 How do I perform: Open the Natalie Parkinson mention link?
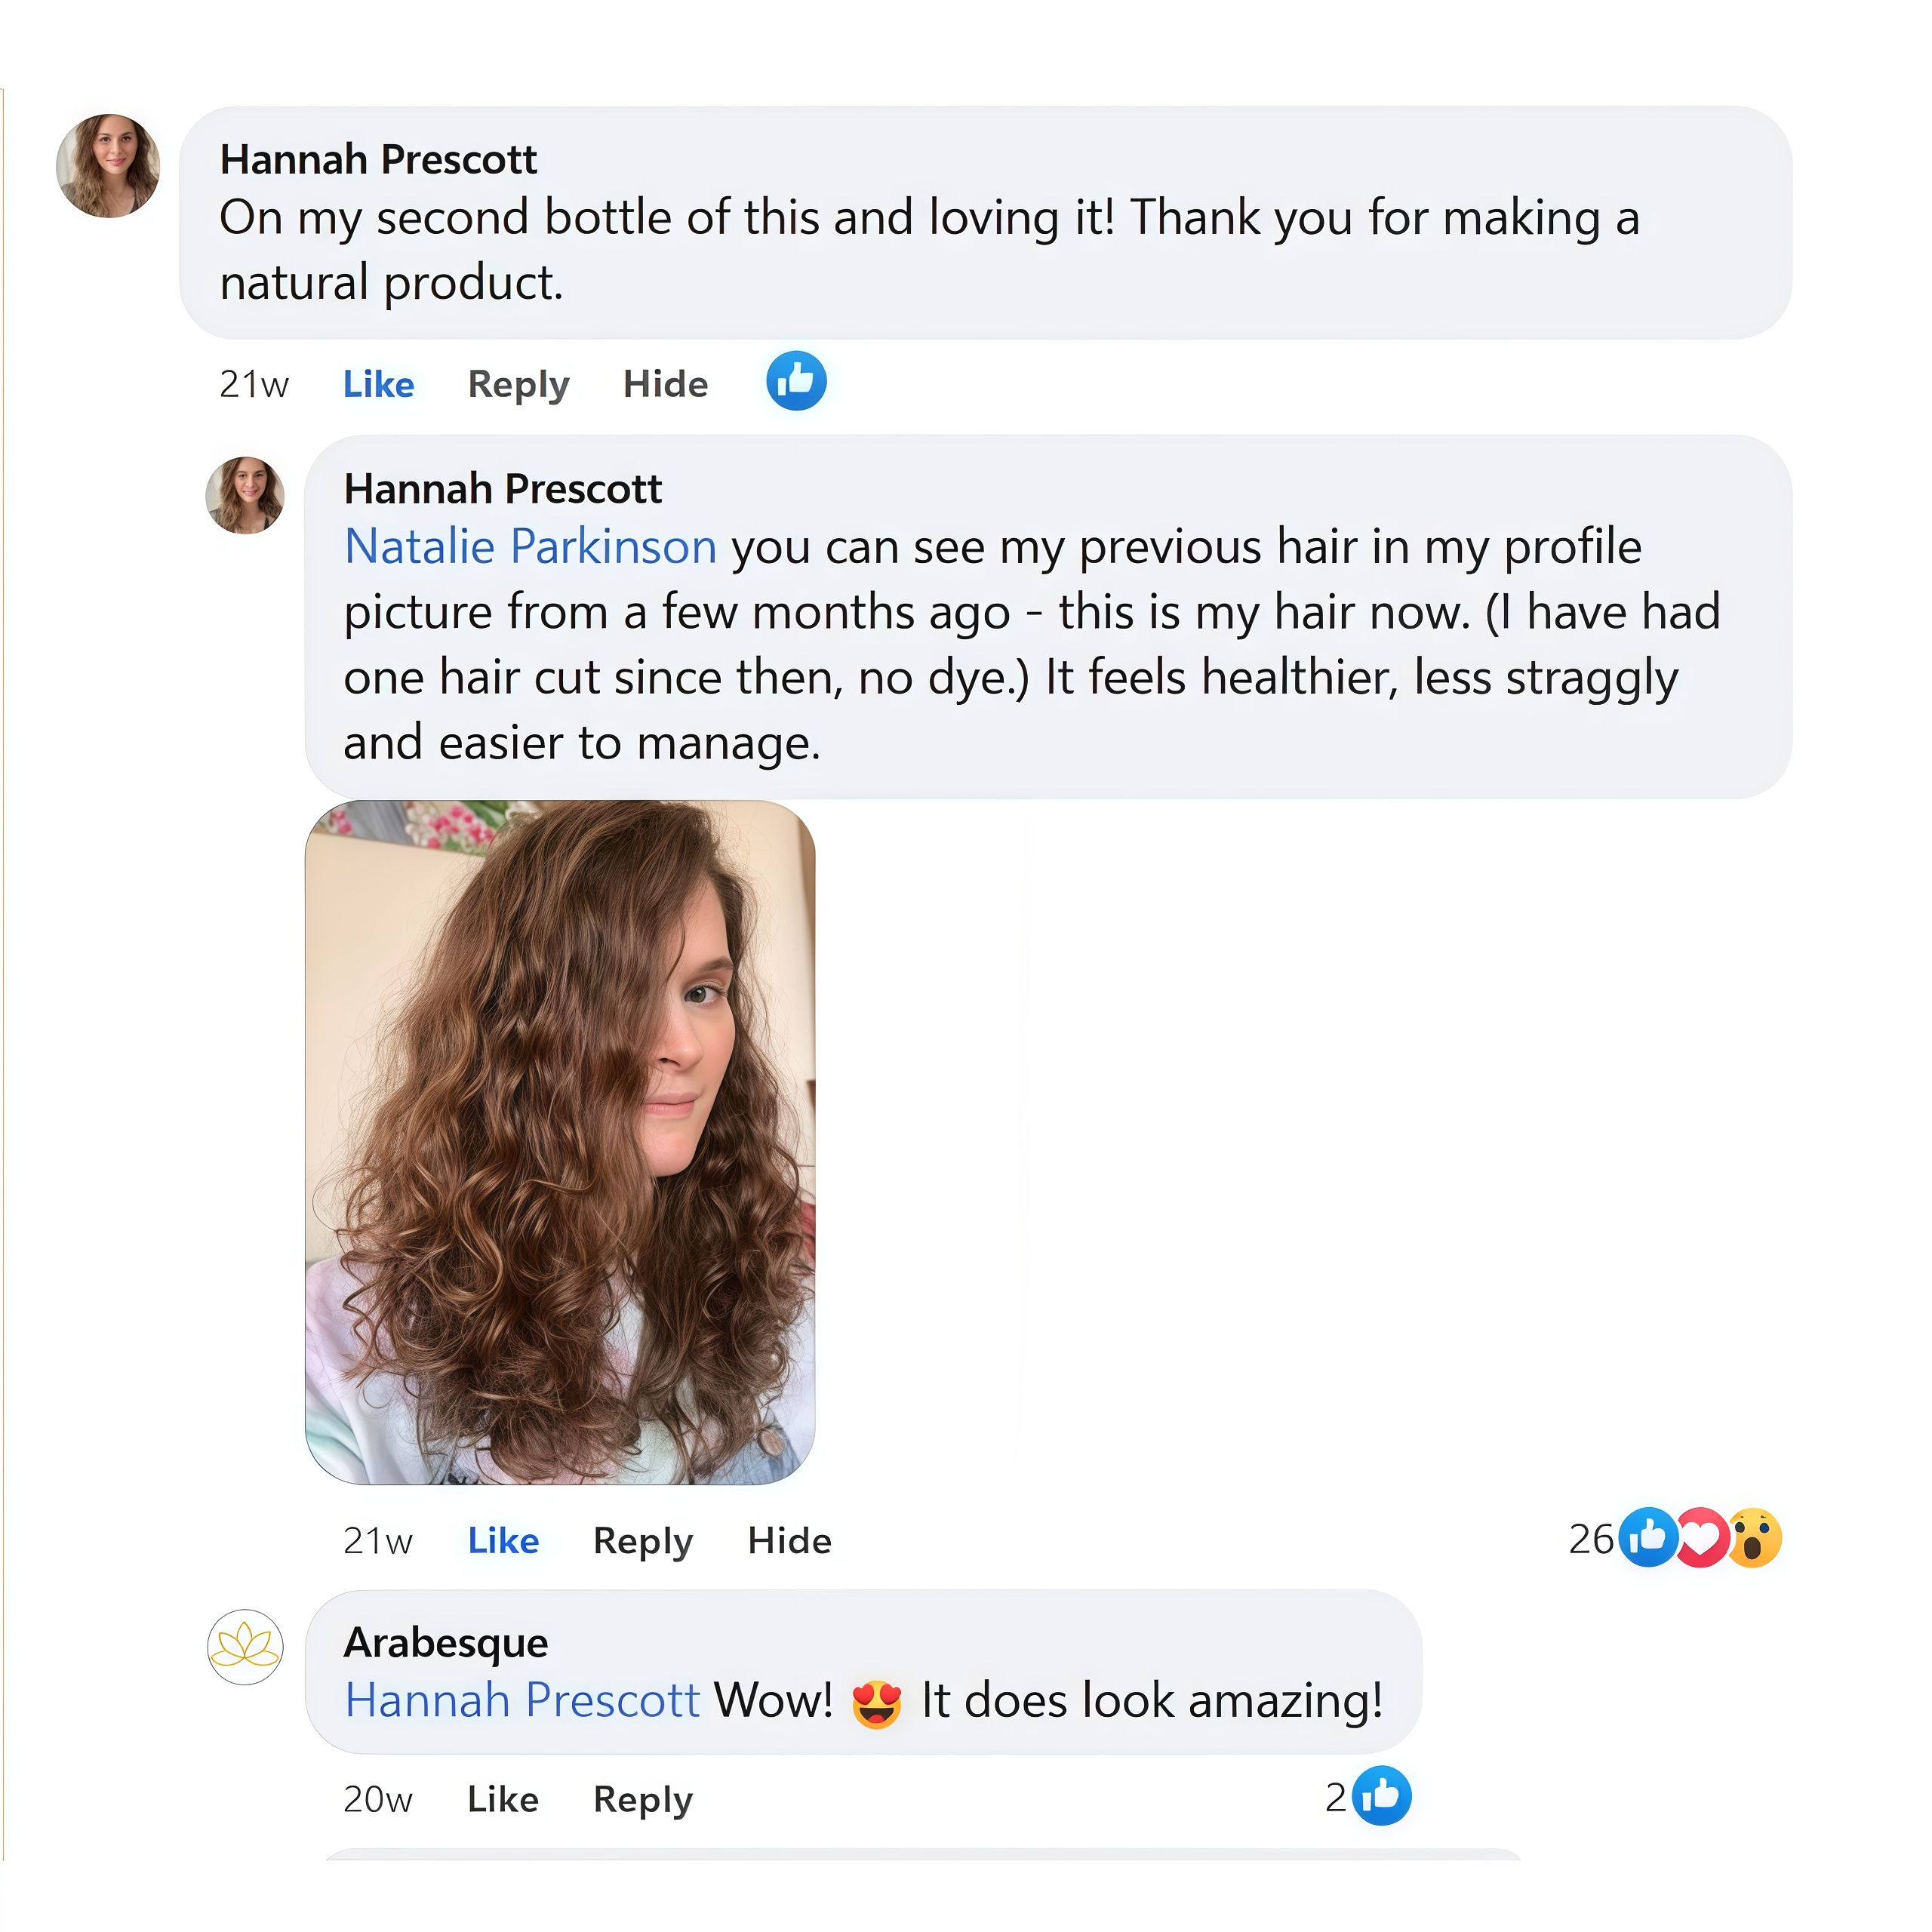[530, 547]
